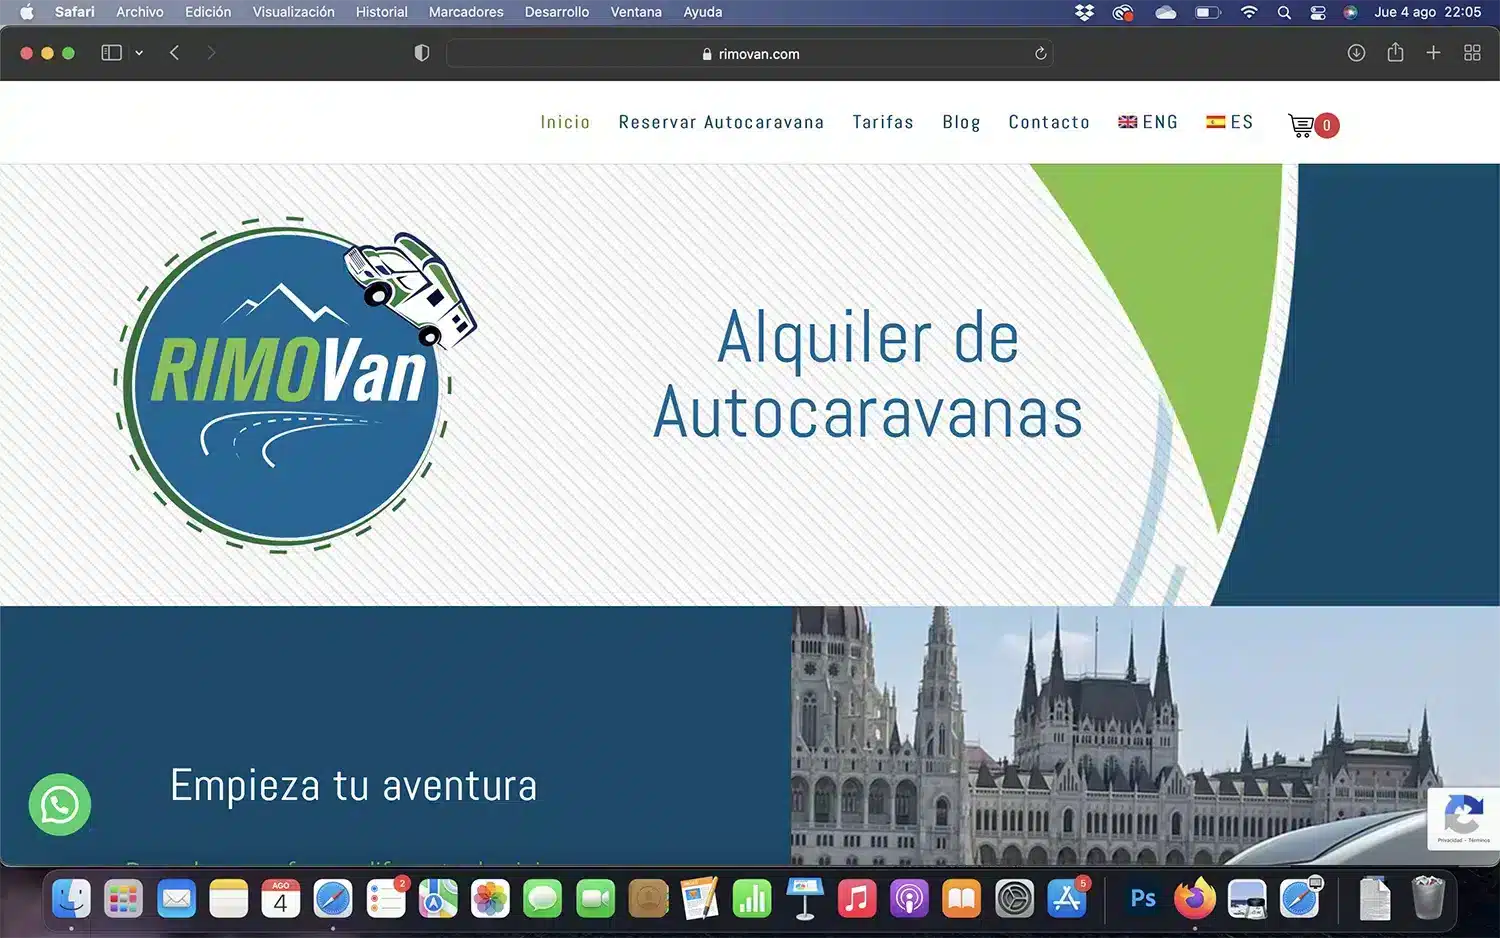Open the Ayuda menu
The height and width of the screenshot is (938, 1500).
(703, 12)
